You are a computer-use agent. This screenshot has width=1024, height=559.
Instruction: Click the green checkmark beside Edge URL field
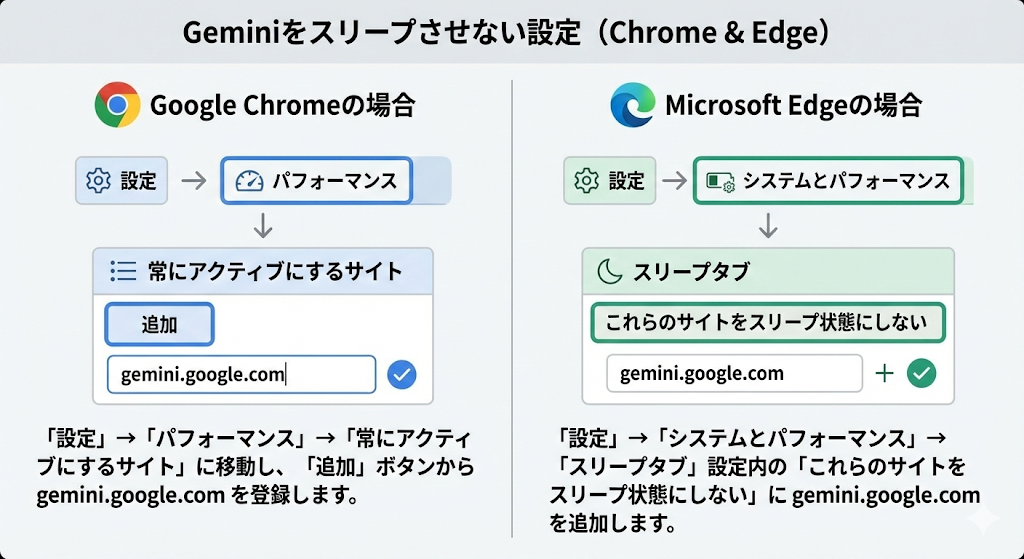(921, 374)
